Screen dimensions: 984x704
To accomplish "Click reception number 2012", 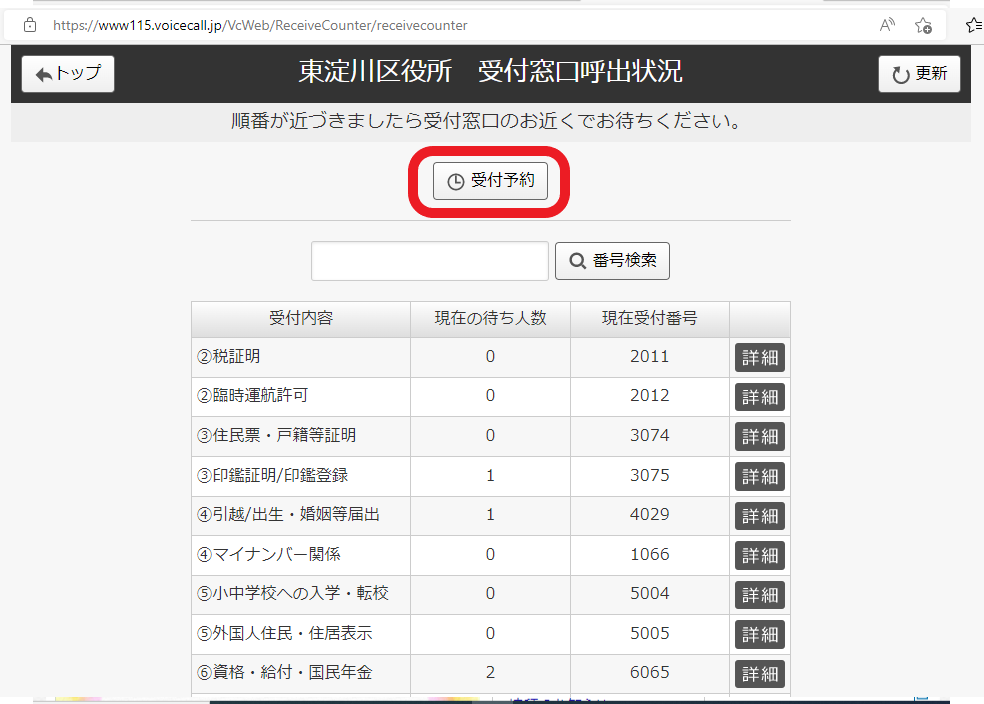I will pos(650,395).
